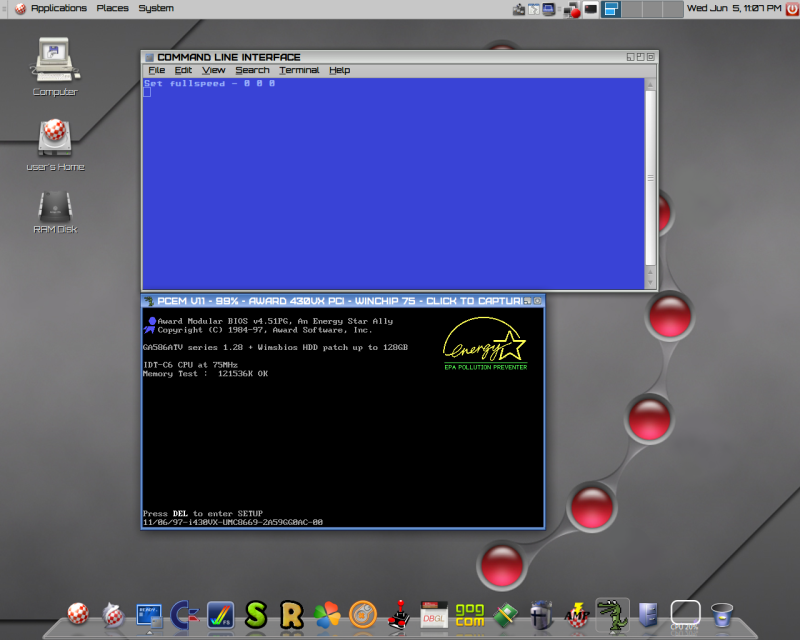Viewport: 800px width, 640px height.
Task: Click the 'IDT-C6 CPU at 75MHz' line
Action: [x=190, y=365]
